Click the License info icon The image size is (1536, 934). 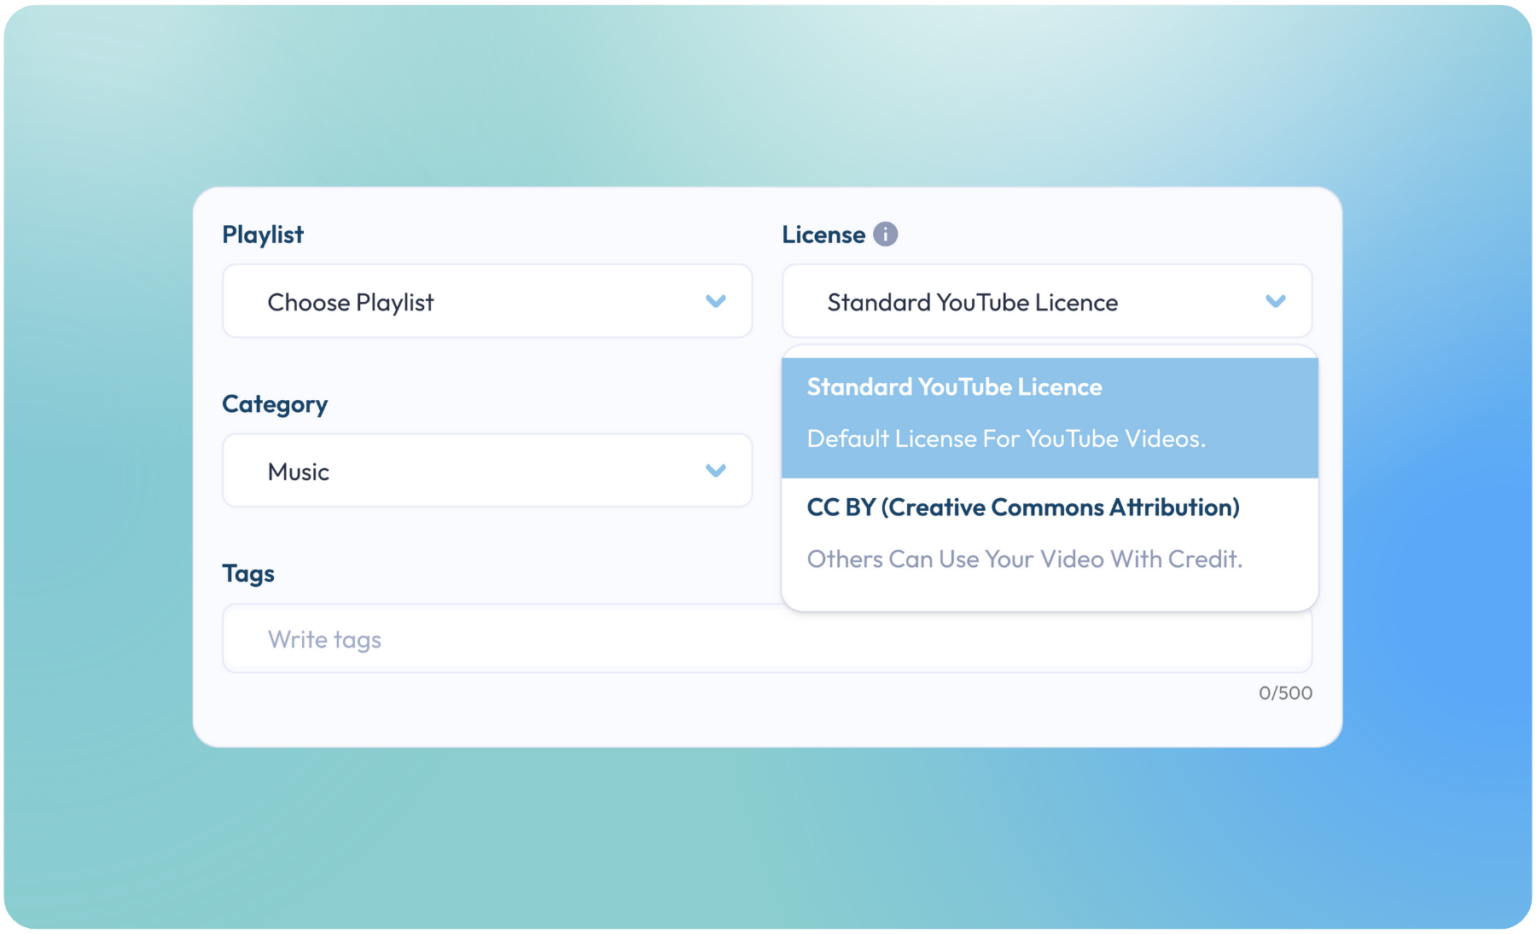pos(885,234)
